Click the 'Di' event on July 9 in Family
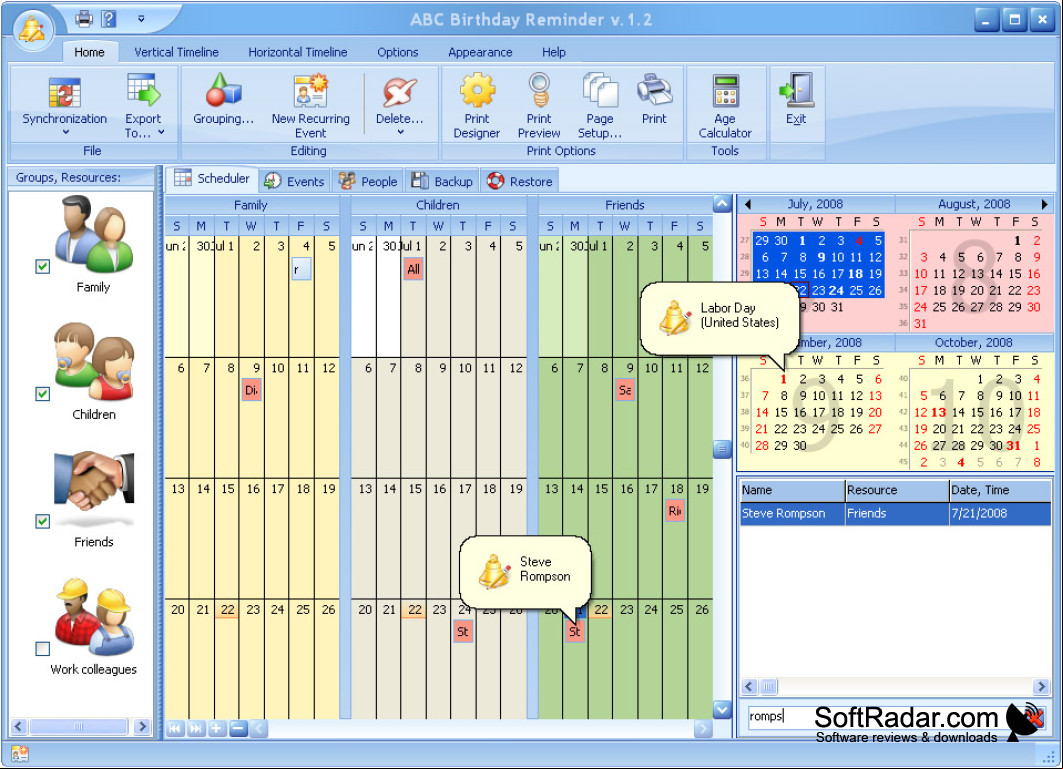Viewport: 1063px width, 769px height. 252,390
